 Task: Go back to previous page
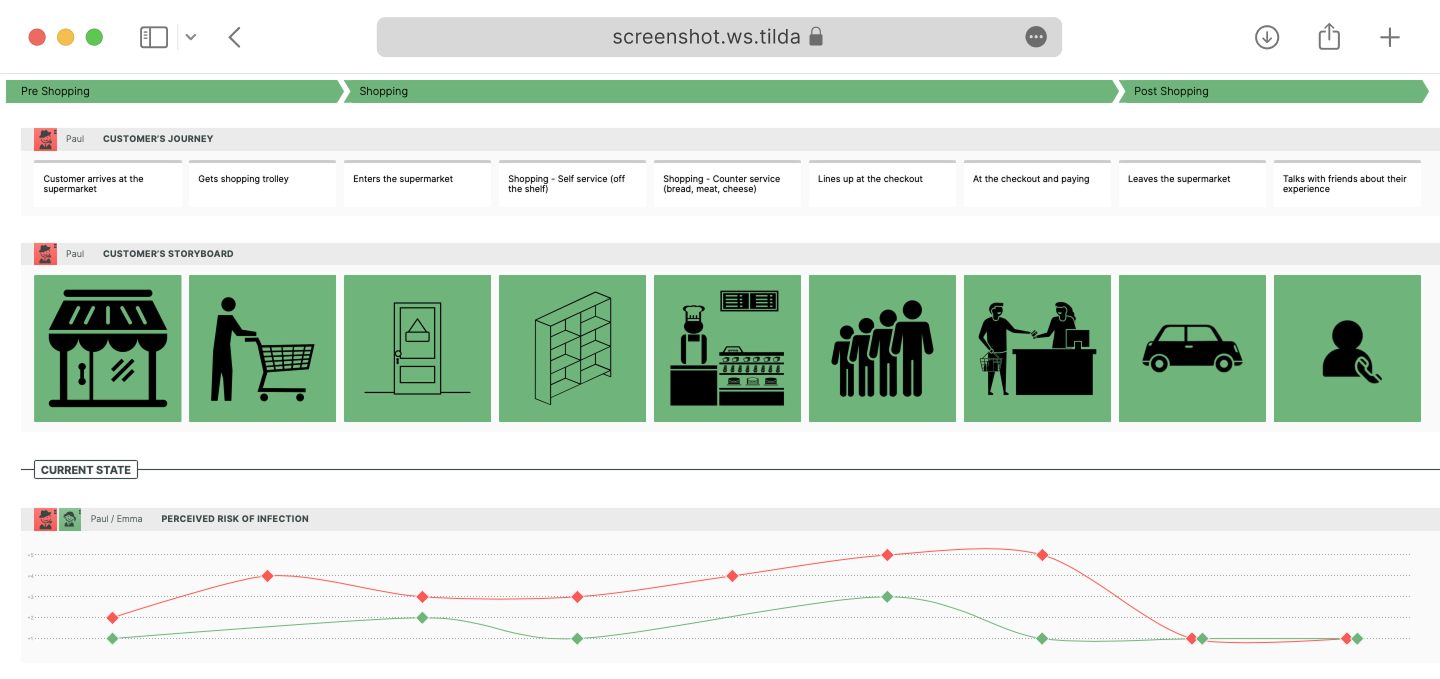[x=234, y=37]
